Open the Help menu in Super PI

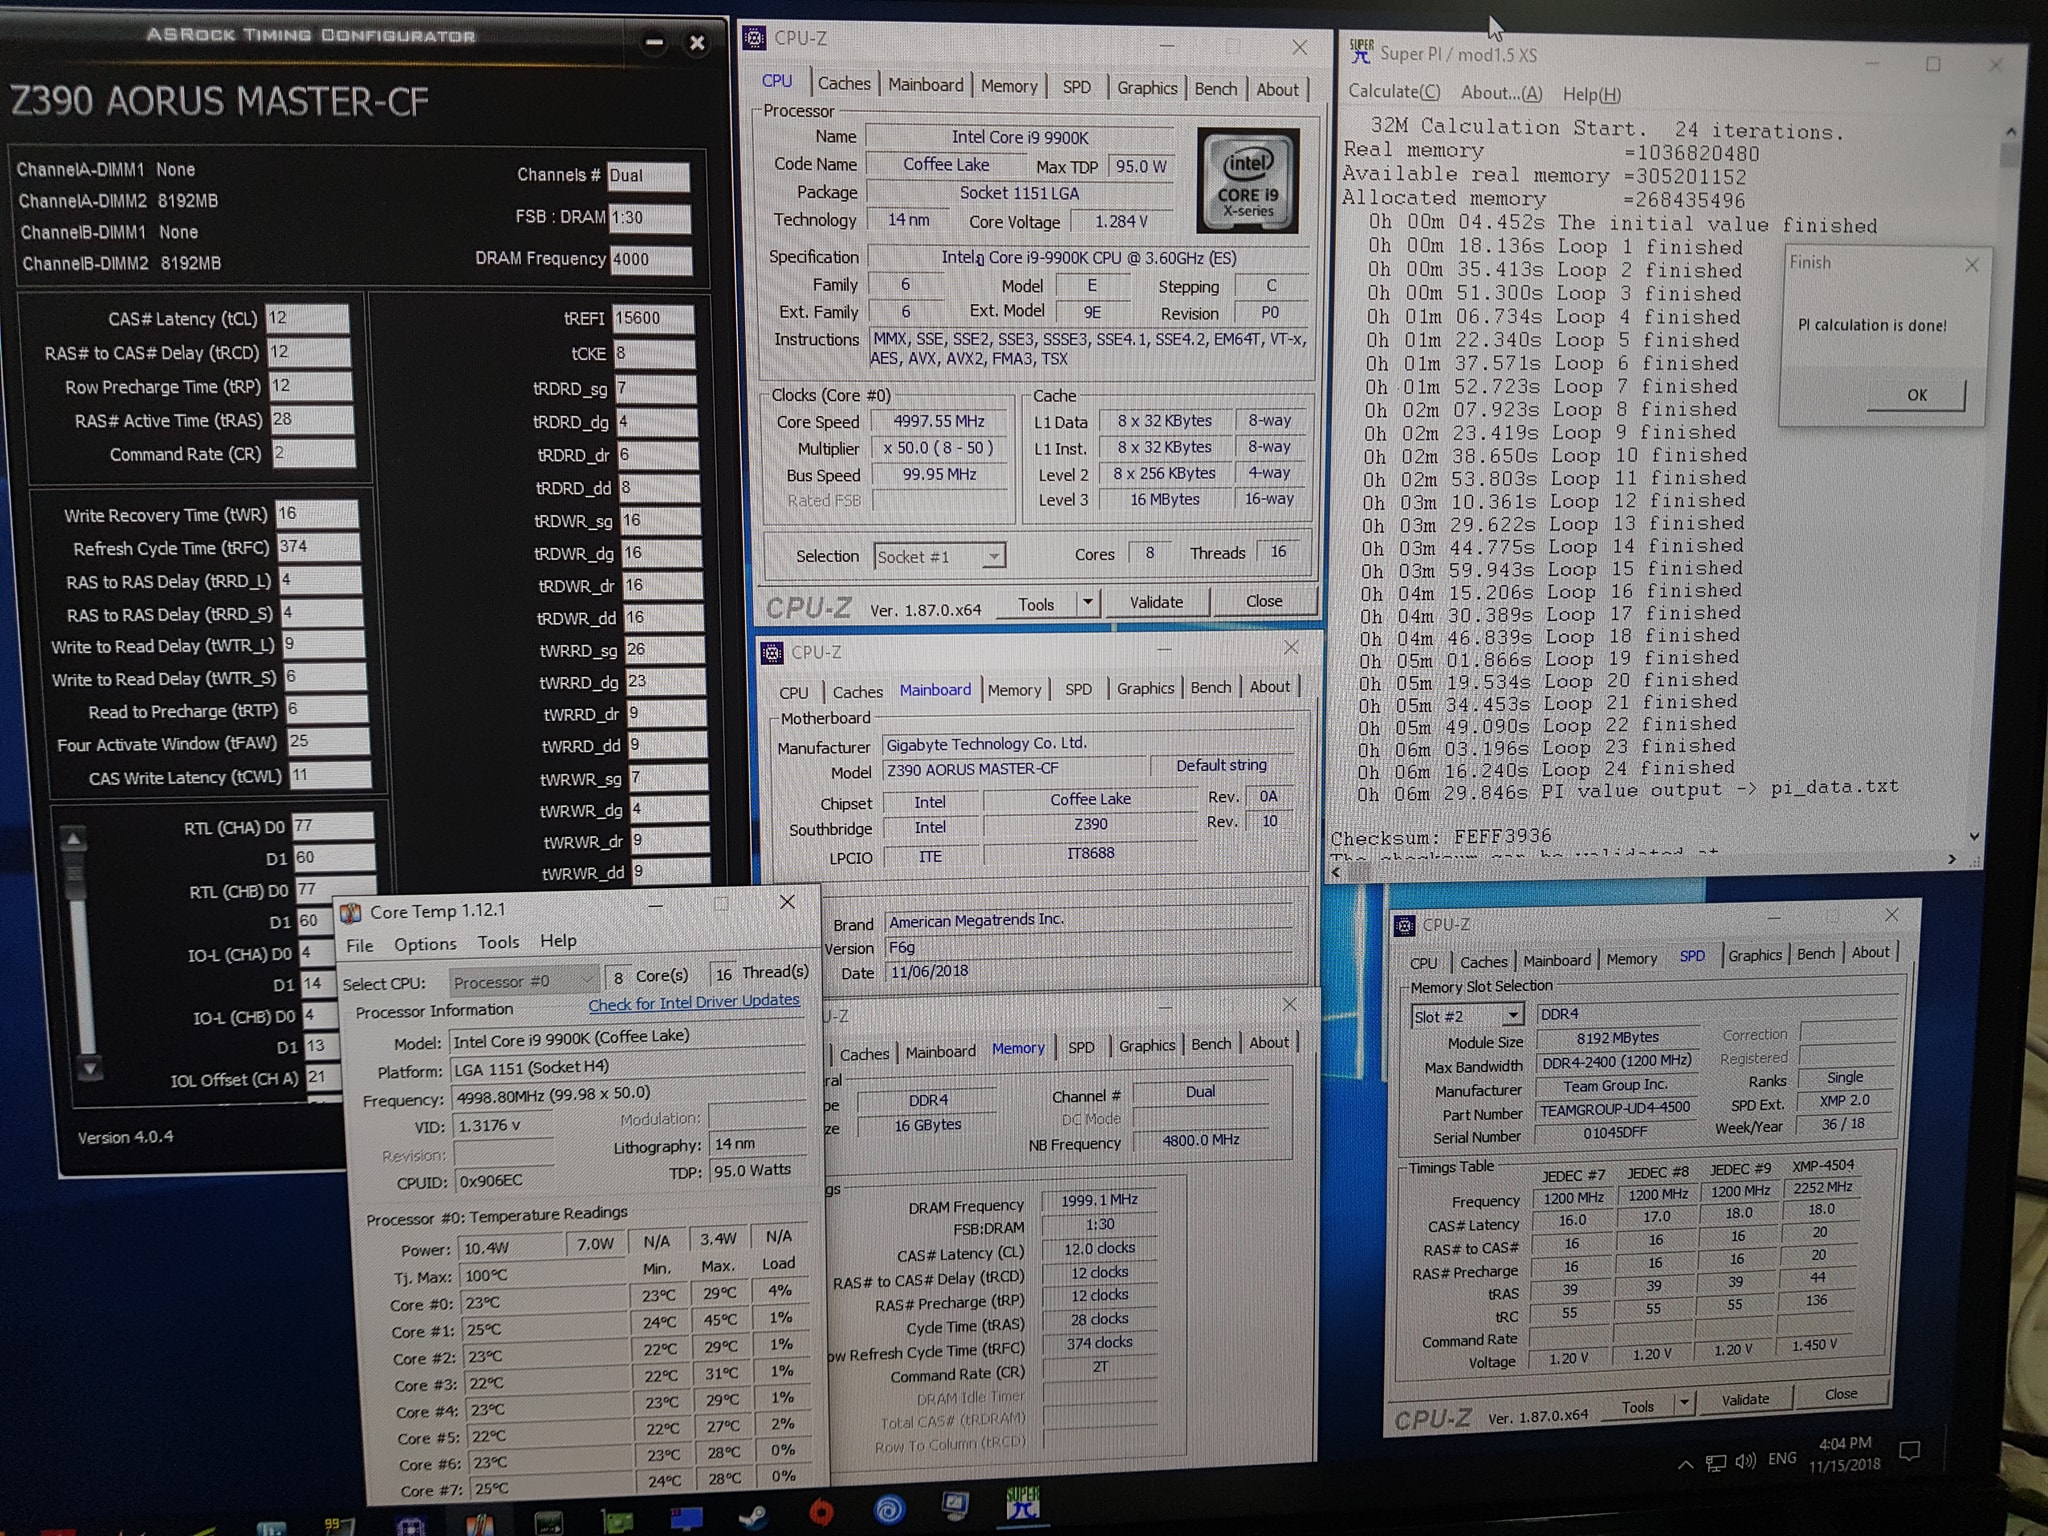[1591, 95]
